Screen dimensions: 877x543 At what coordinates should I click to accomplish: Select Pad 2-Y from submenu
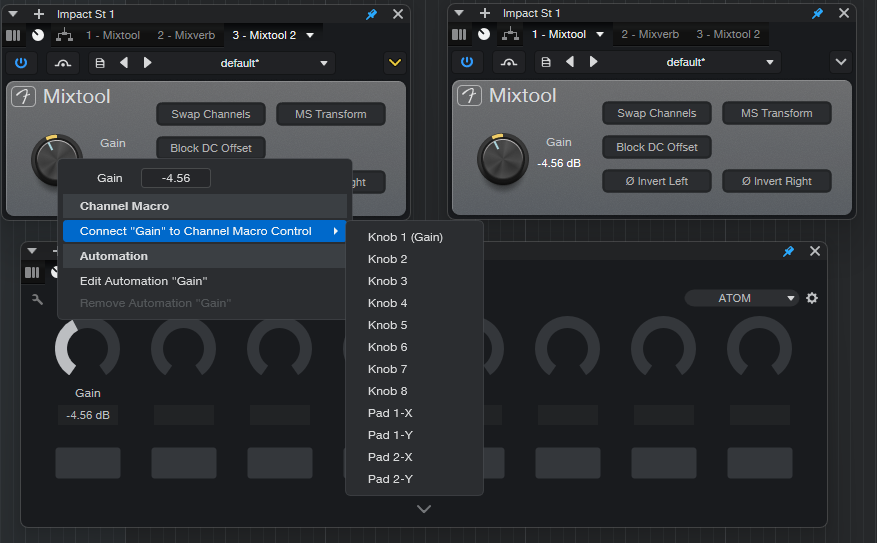tap(414, 479)
